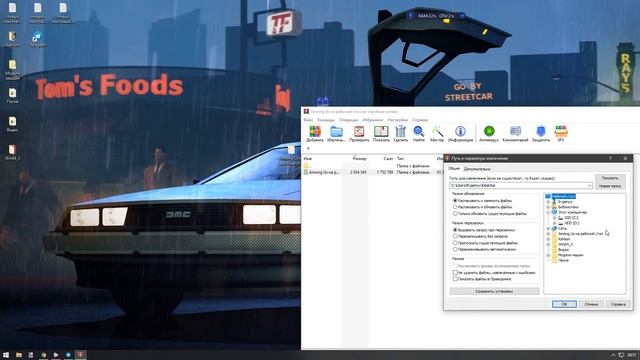The height and width of the screenshot is (360, 640).
Task: Open File Explorer from the taskbar
Action: click(x=19, y=355)
